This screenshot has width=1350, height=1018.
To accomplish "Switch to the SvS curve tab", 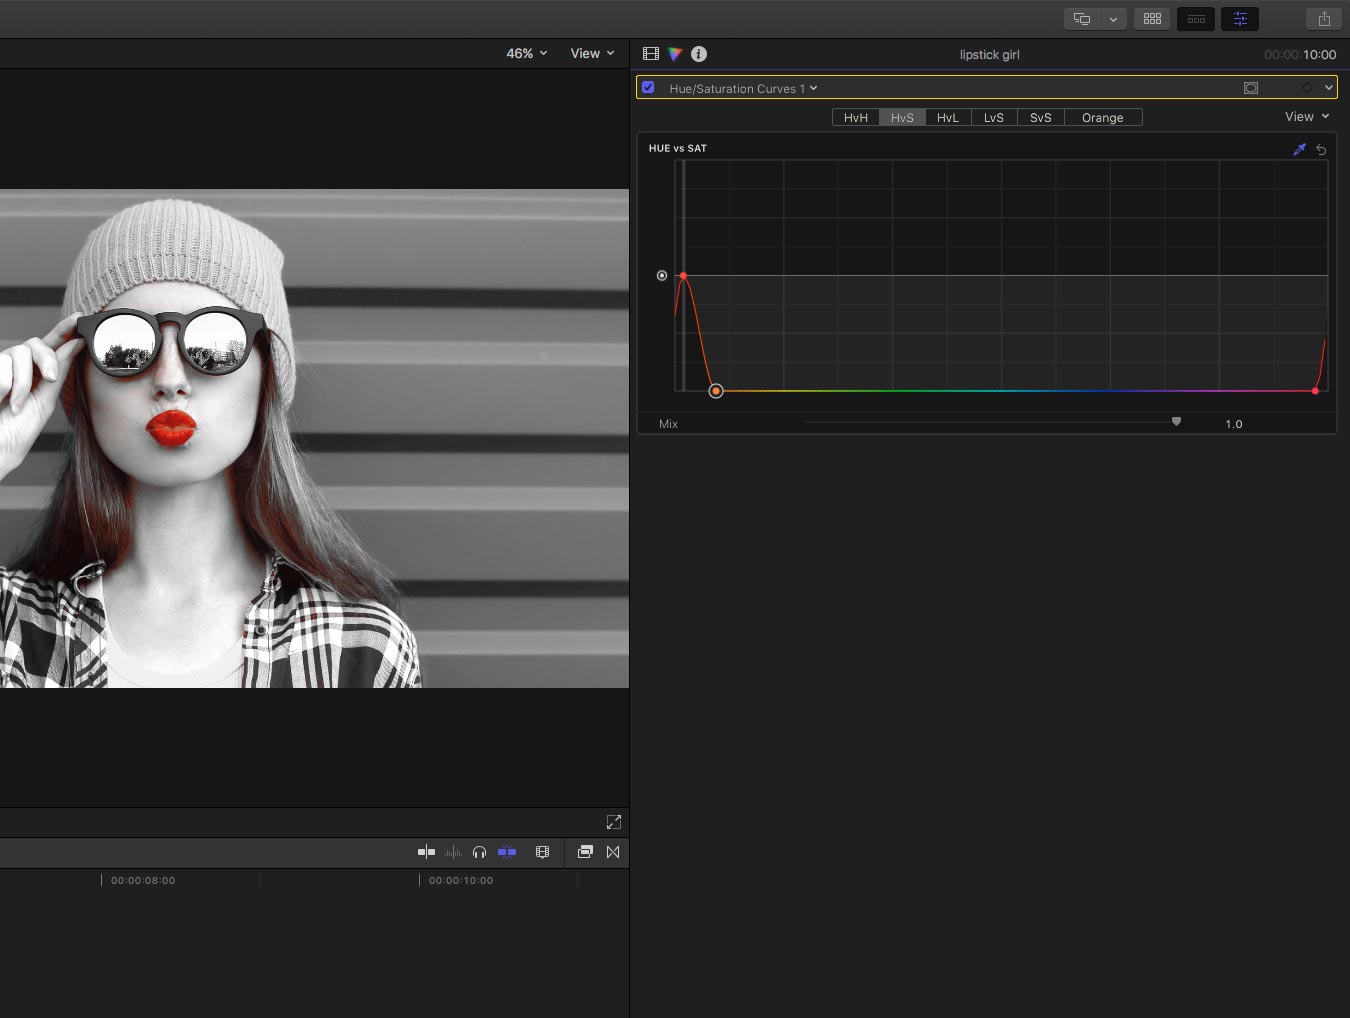I will pyautogui.click(x=1041, y=118).
